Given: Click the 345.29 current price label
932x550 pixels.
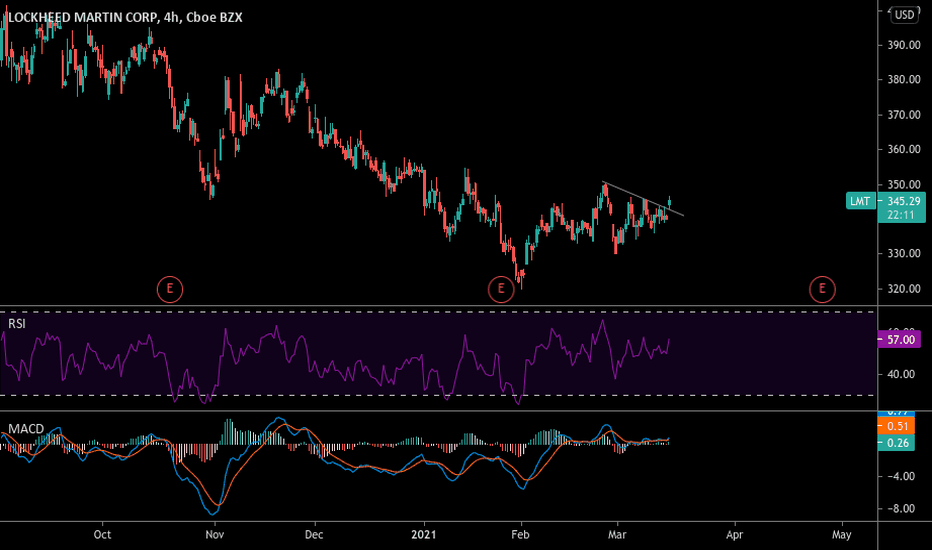Looking at the screenshot, I should pyautogui.click(x=903, y=201).
